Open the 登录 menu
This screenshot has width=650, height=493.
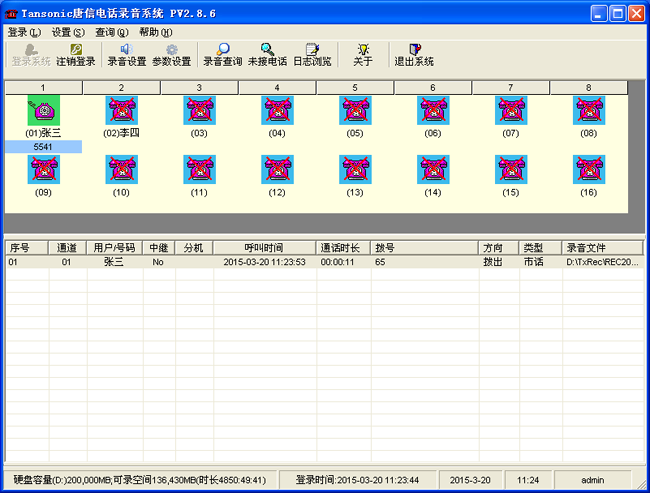pyautogui.click(x=24, y=32)
